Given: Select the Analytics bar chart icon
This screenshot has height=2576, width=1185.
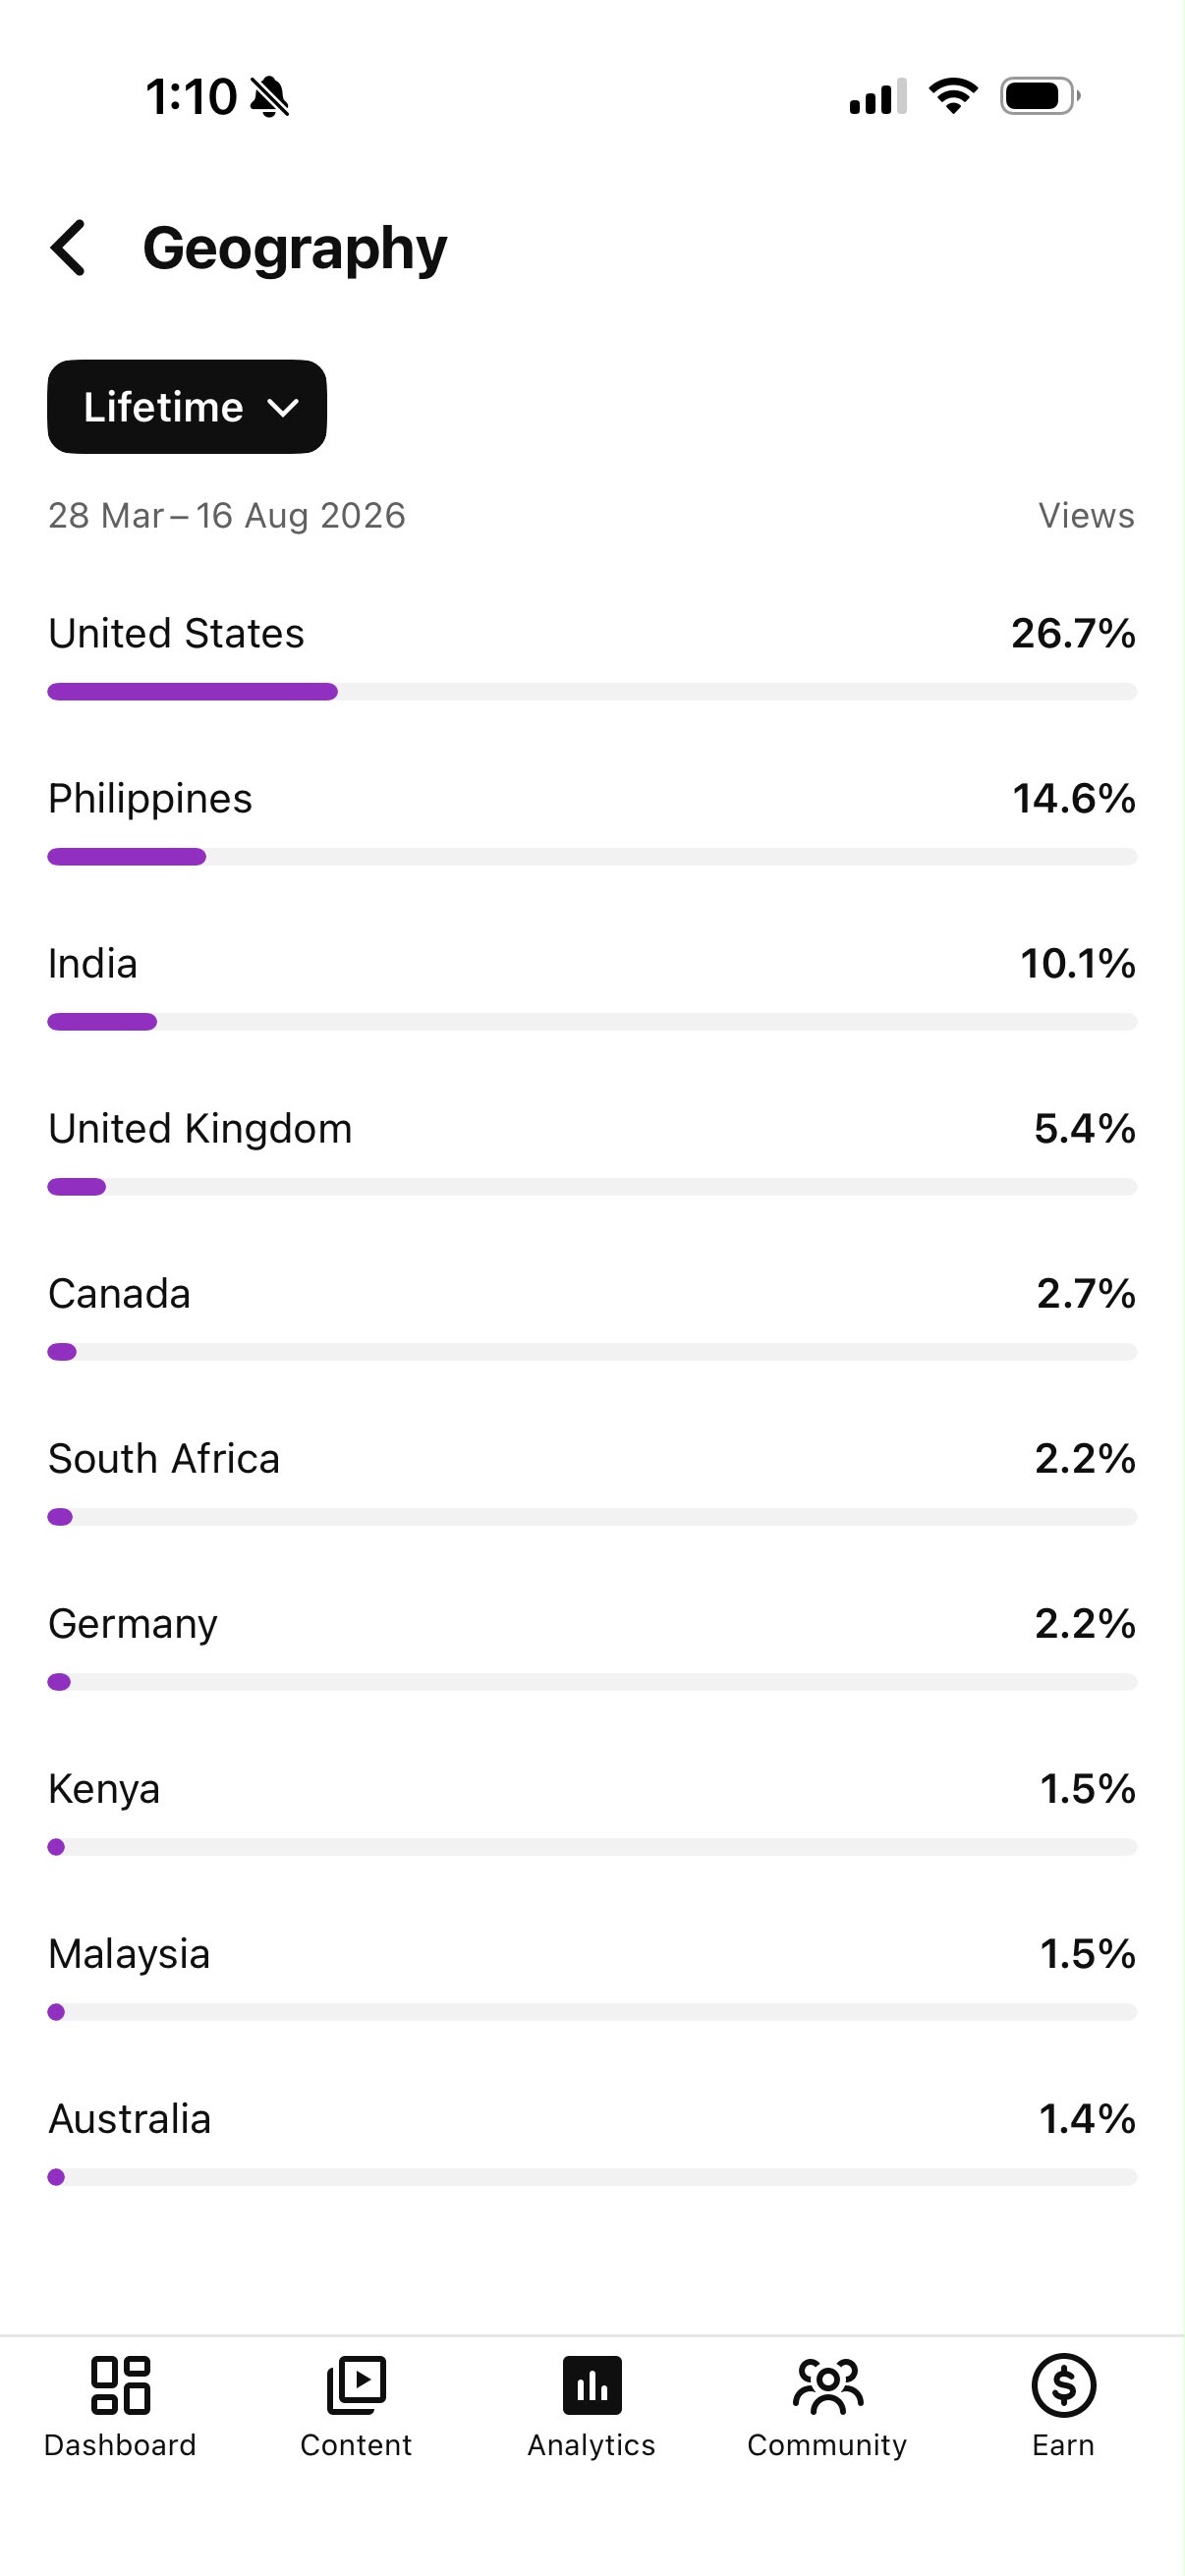Looking at the screenshot, I should click(592, 2385).
